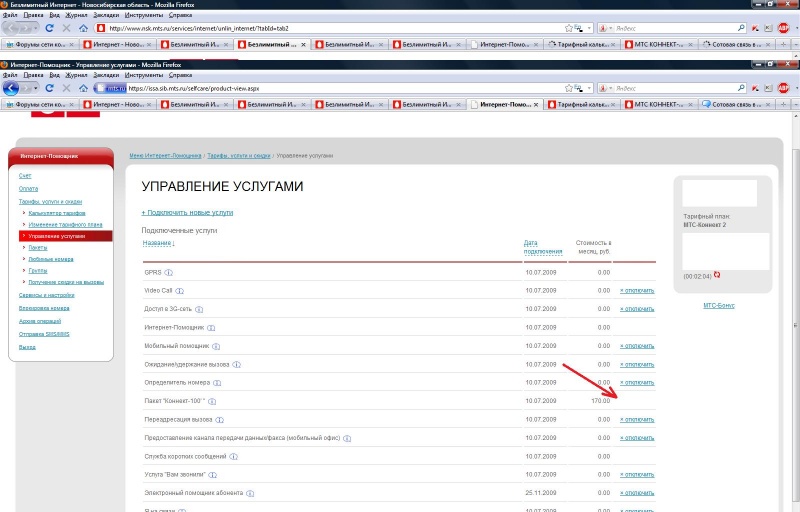
Task: Click bookmark star in lower address bar
Action: click(x=566, y=88)
